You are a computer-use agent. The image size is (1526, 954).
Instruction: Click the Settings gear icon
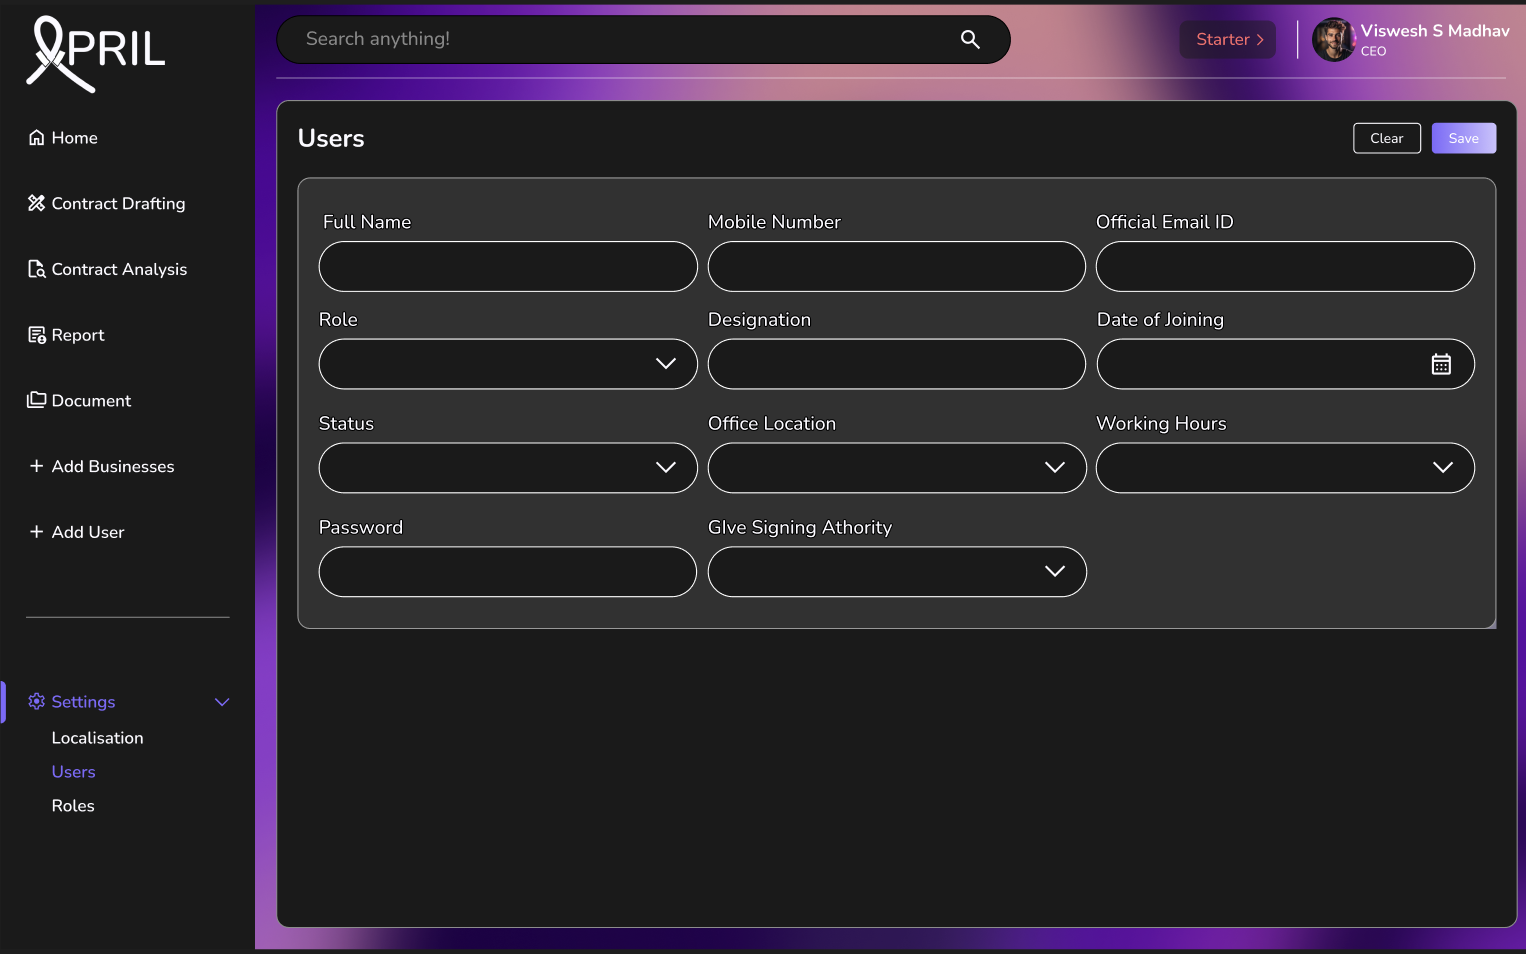(x=37, y=702)
